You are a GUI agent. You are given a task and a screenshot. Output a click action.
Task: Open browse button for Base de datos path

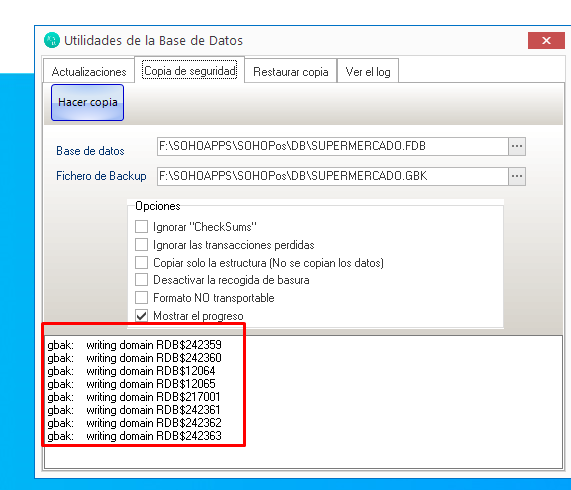[517, 146]
